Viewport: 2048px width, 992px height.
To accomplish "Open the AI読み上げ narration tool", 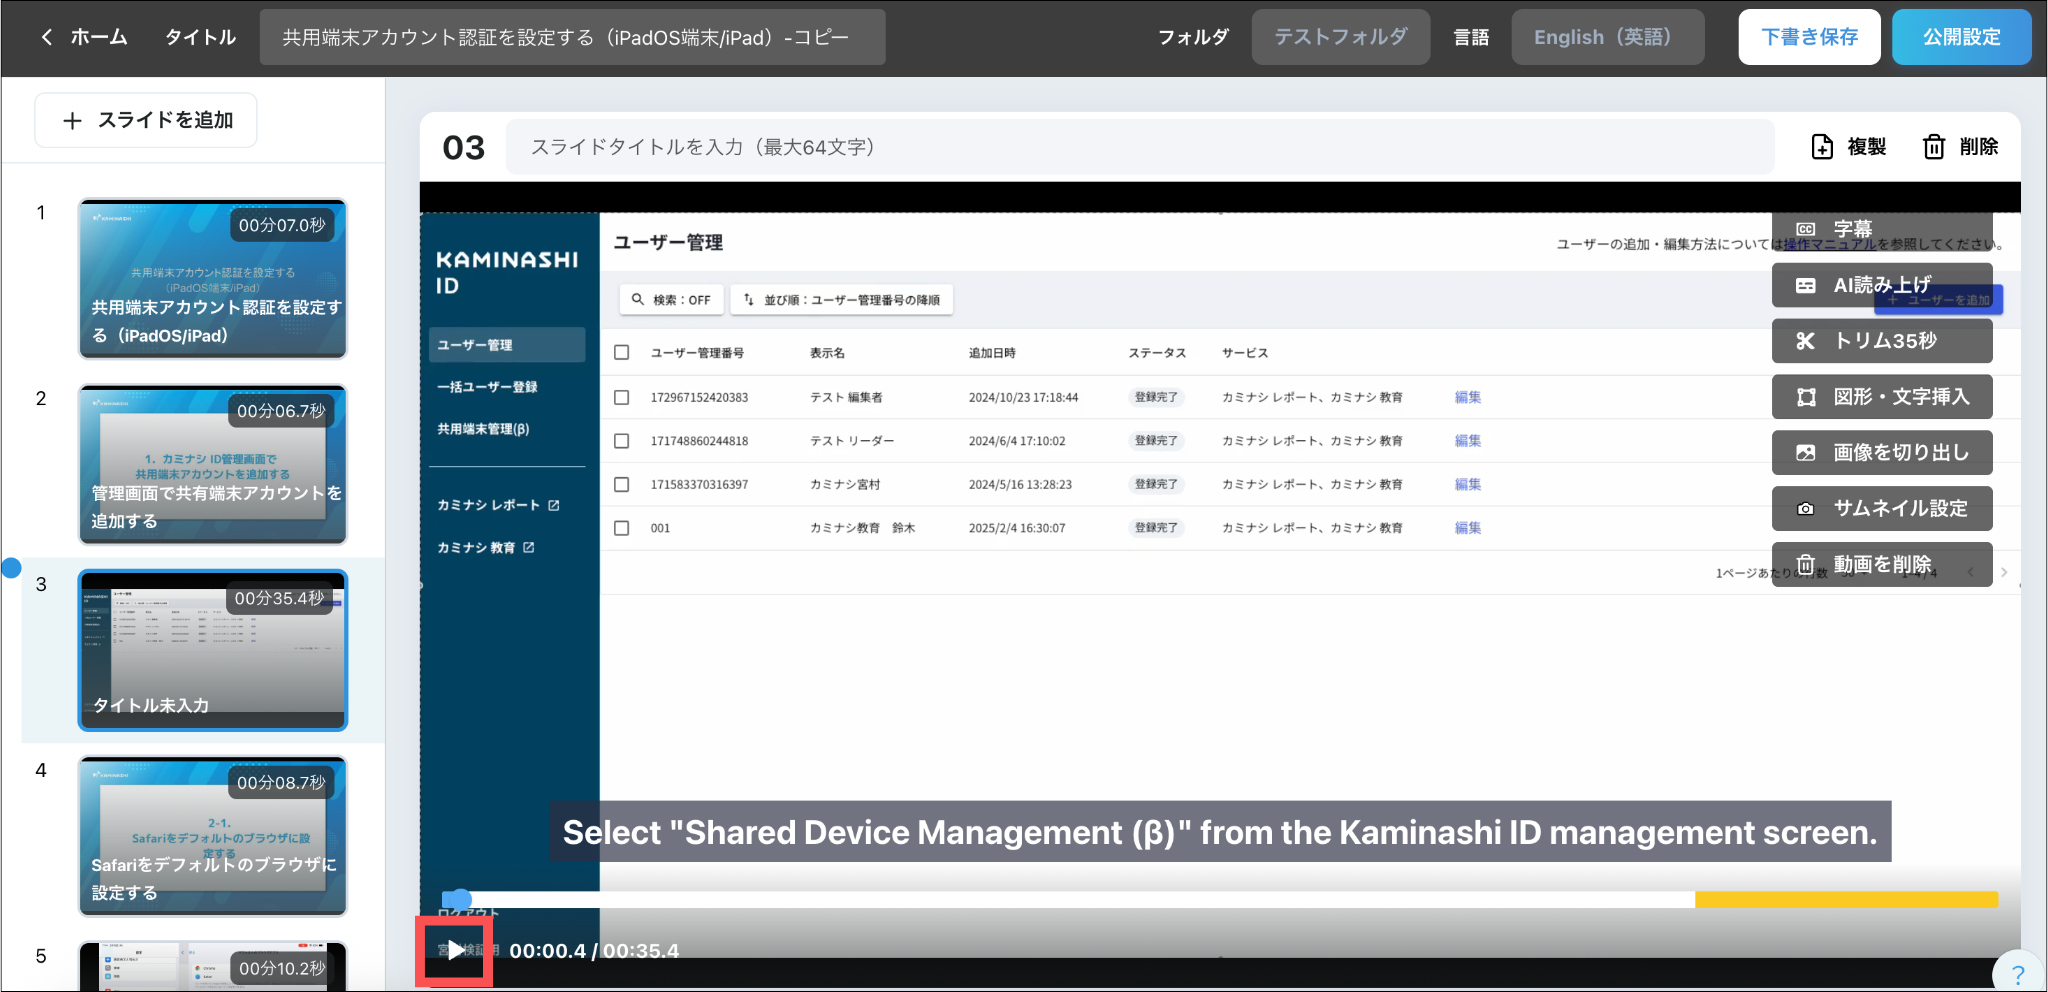I will [x=1882, y=285].
